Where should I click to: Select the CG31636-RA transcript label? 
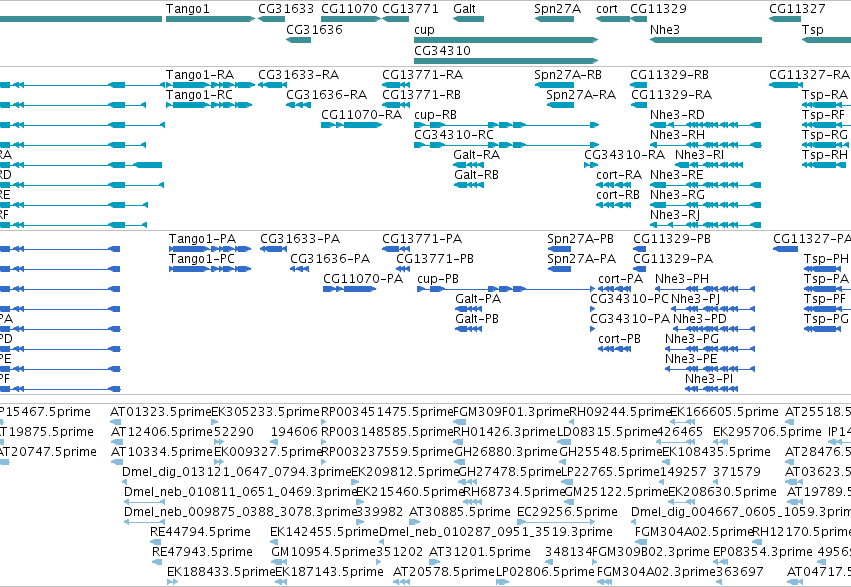click(x=327, y=94)
